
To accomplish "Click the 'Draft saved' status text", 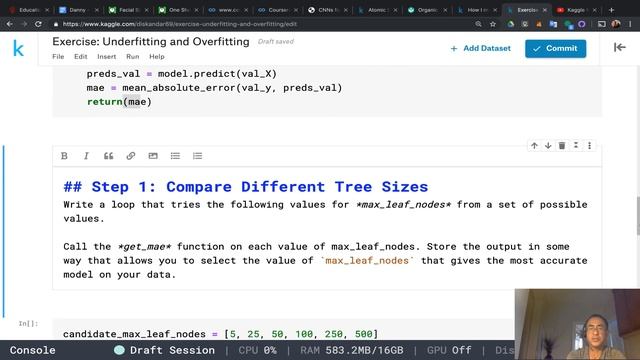I will 276,42.
